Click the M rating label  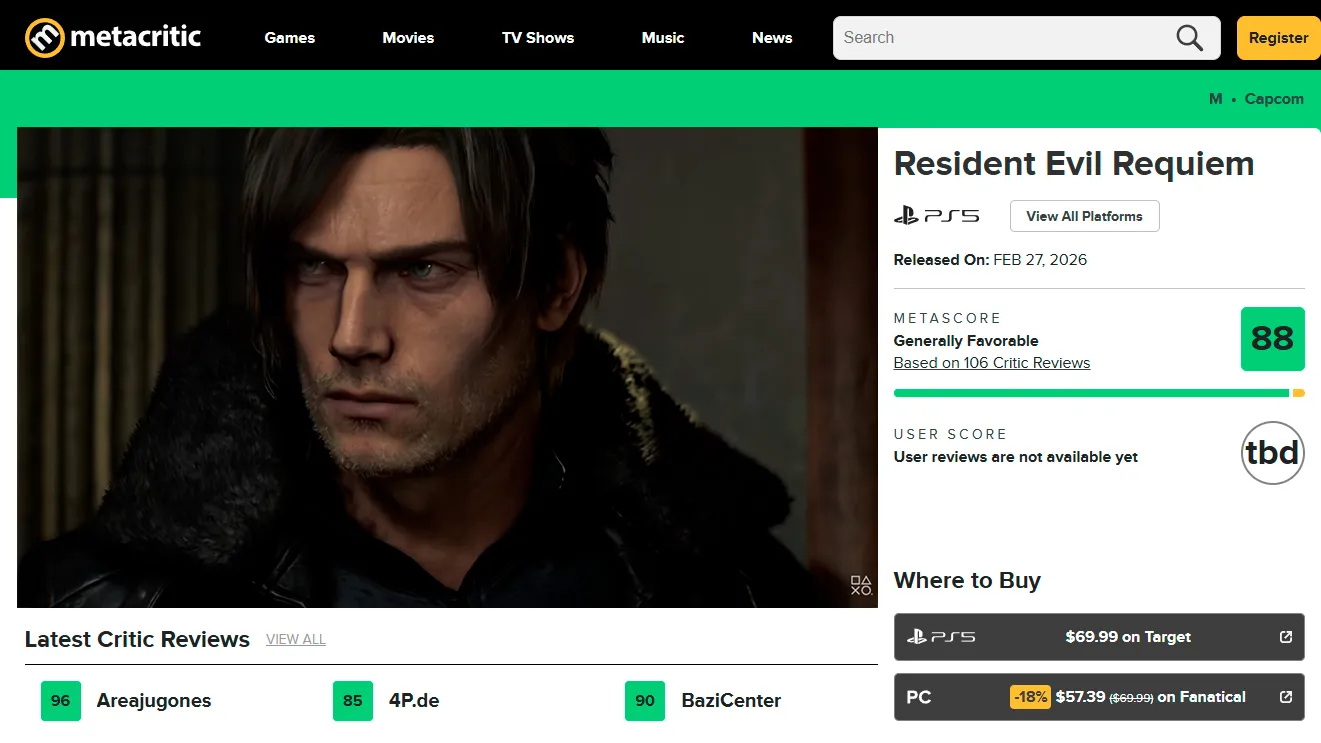tap(1215, 99)
